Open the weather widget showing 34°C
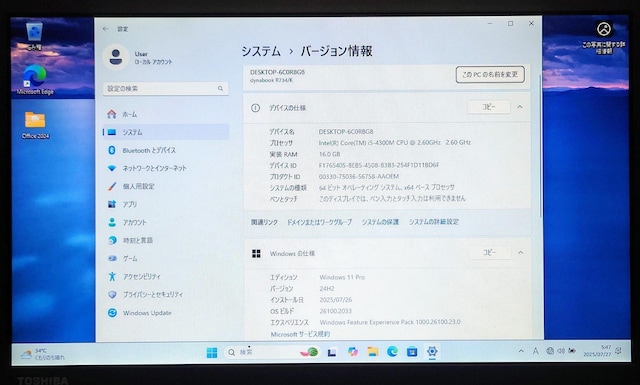640x385 pixels. 42,354
